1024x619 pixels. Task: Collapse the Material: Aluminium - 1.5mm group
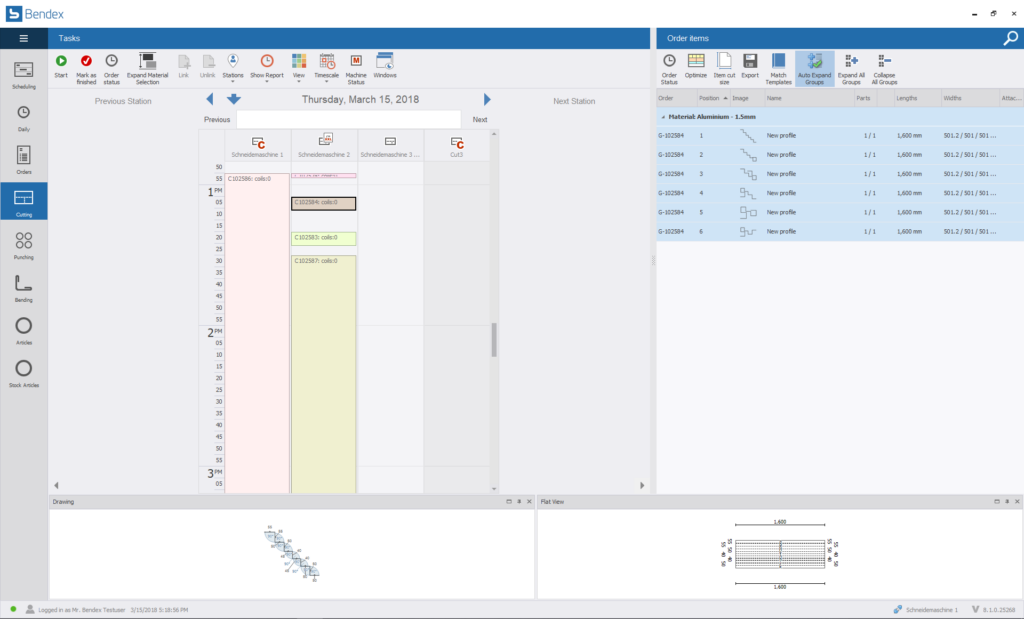tap(661, 115)
